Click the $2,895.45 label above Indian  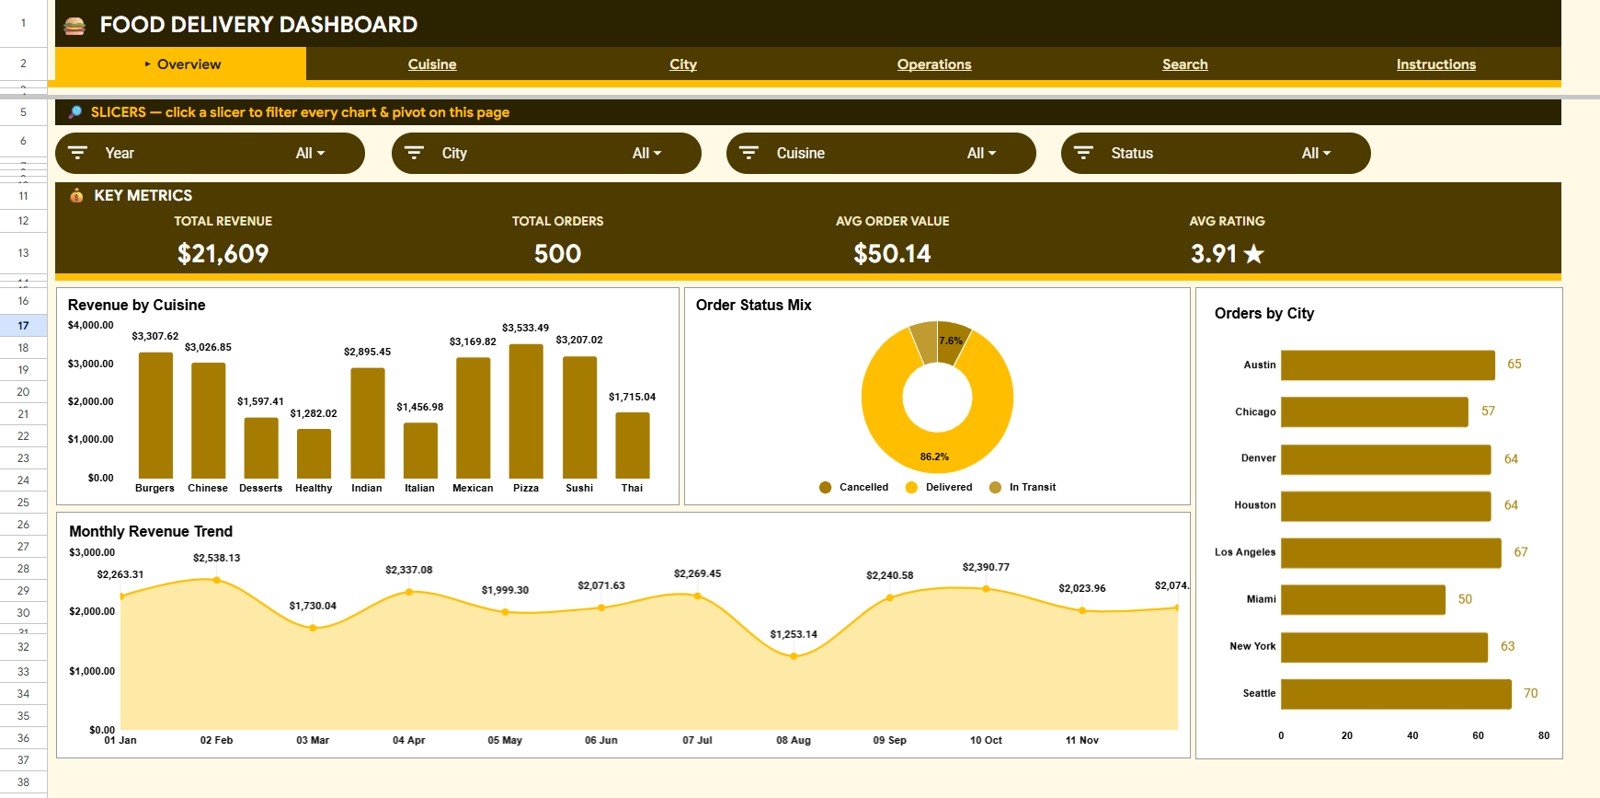coord(367,352)
